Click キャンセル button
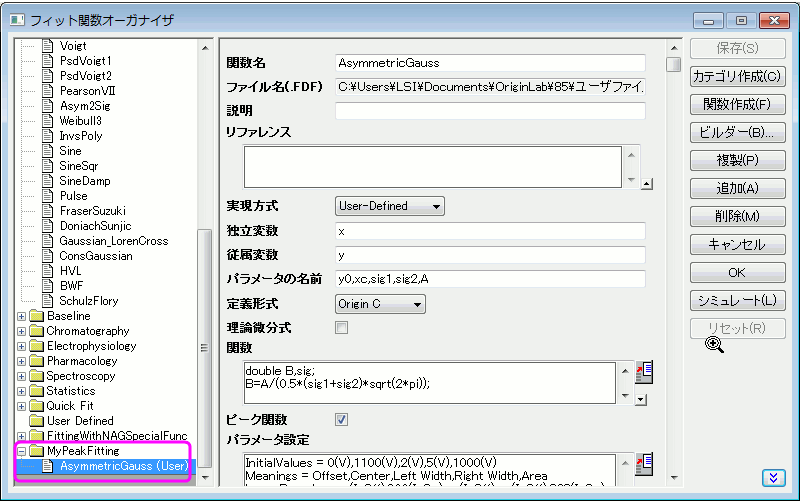800x502 pixels. pos(737,245)
